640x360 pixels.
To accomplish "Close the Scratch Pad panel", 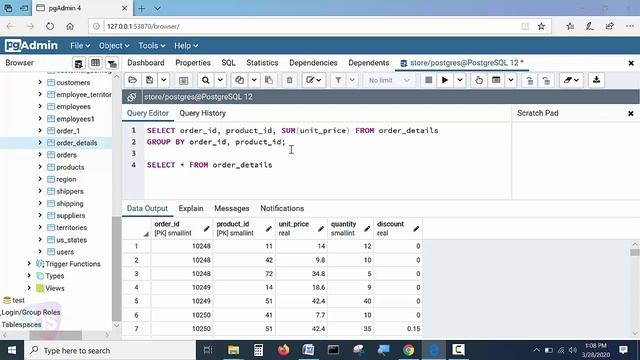I will pyautogui.click(x=631, y=113).
